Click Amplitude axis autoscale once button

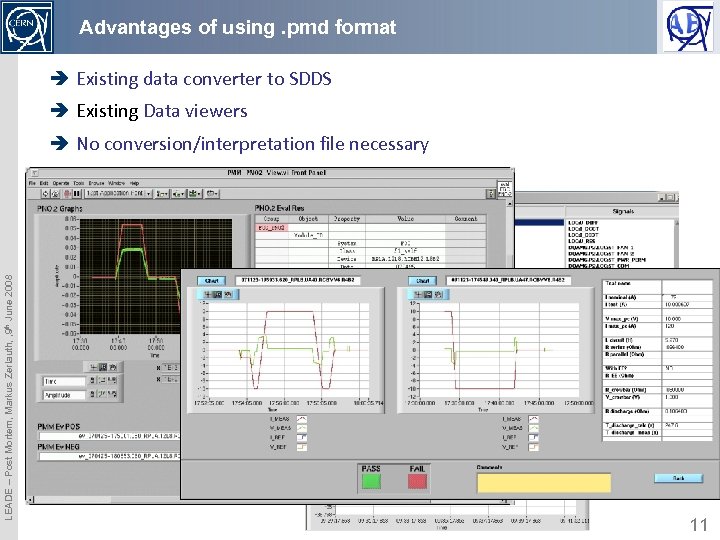(102, 394)
